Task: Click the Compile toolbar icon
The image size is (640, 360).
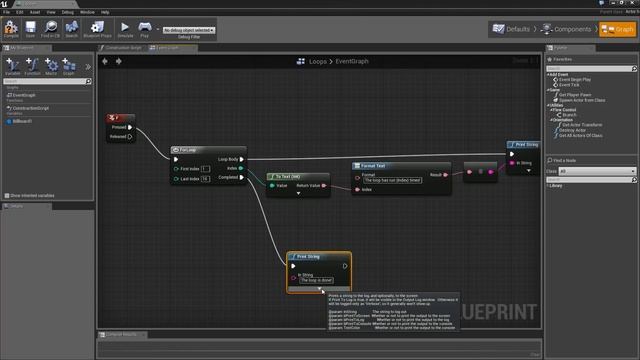Action: click(x=11, y=28)
